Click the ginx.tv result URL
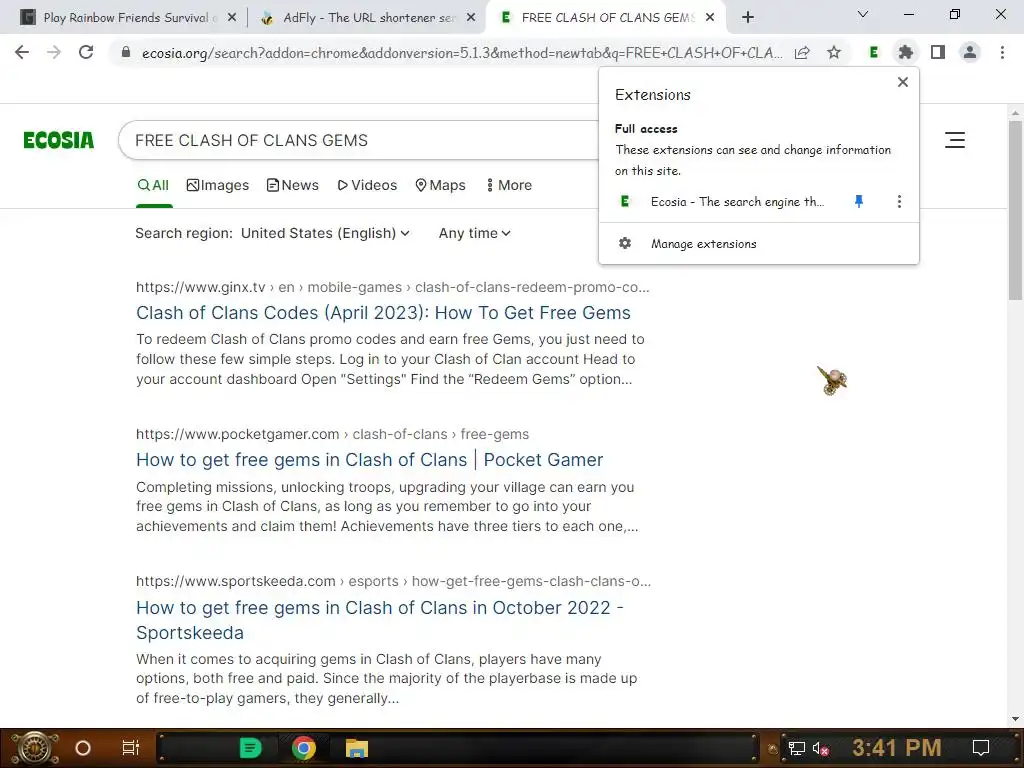 click(392, 287)
